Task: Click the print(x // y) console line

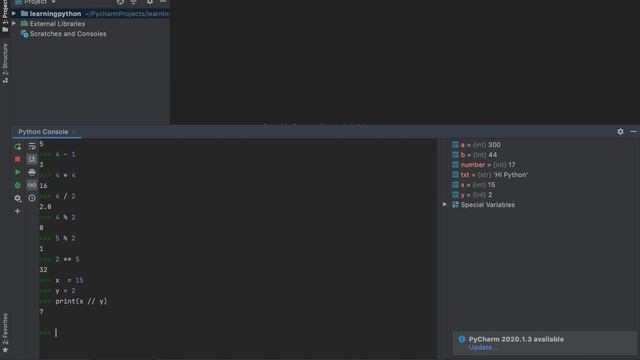Action: click(81, 301)
